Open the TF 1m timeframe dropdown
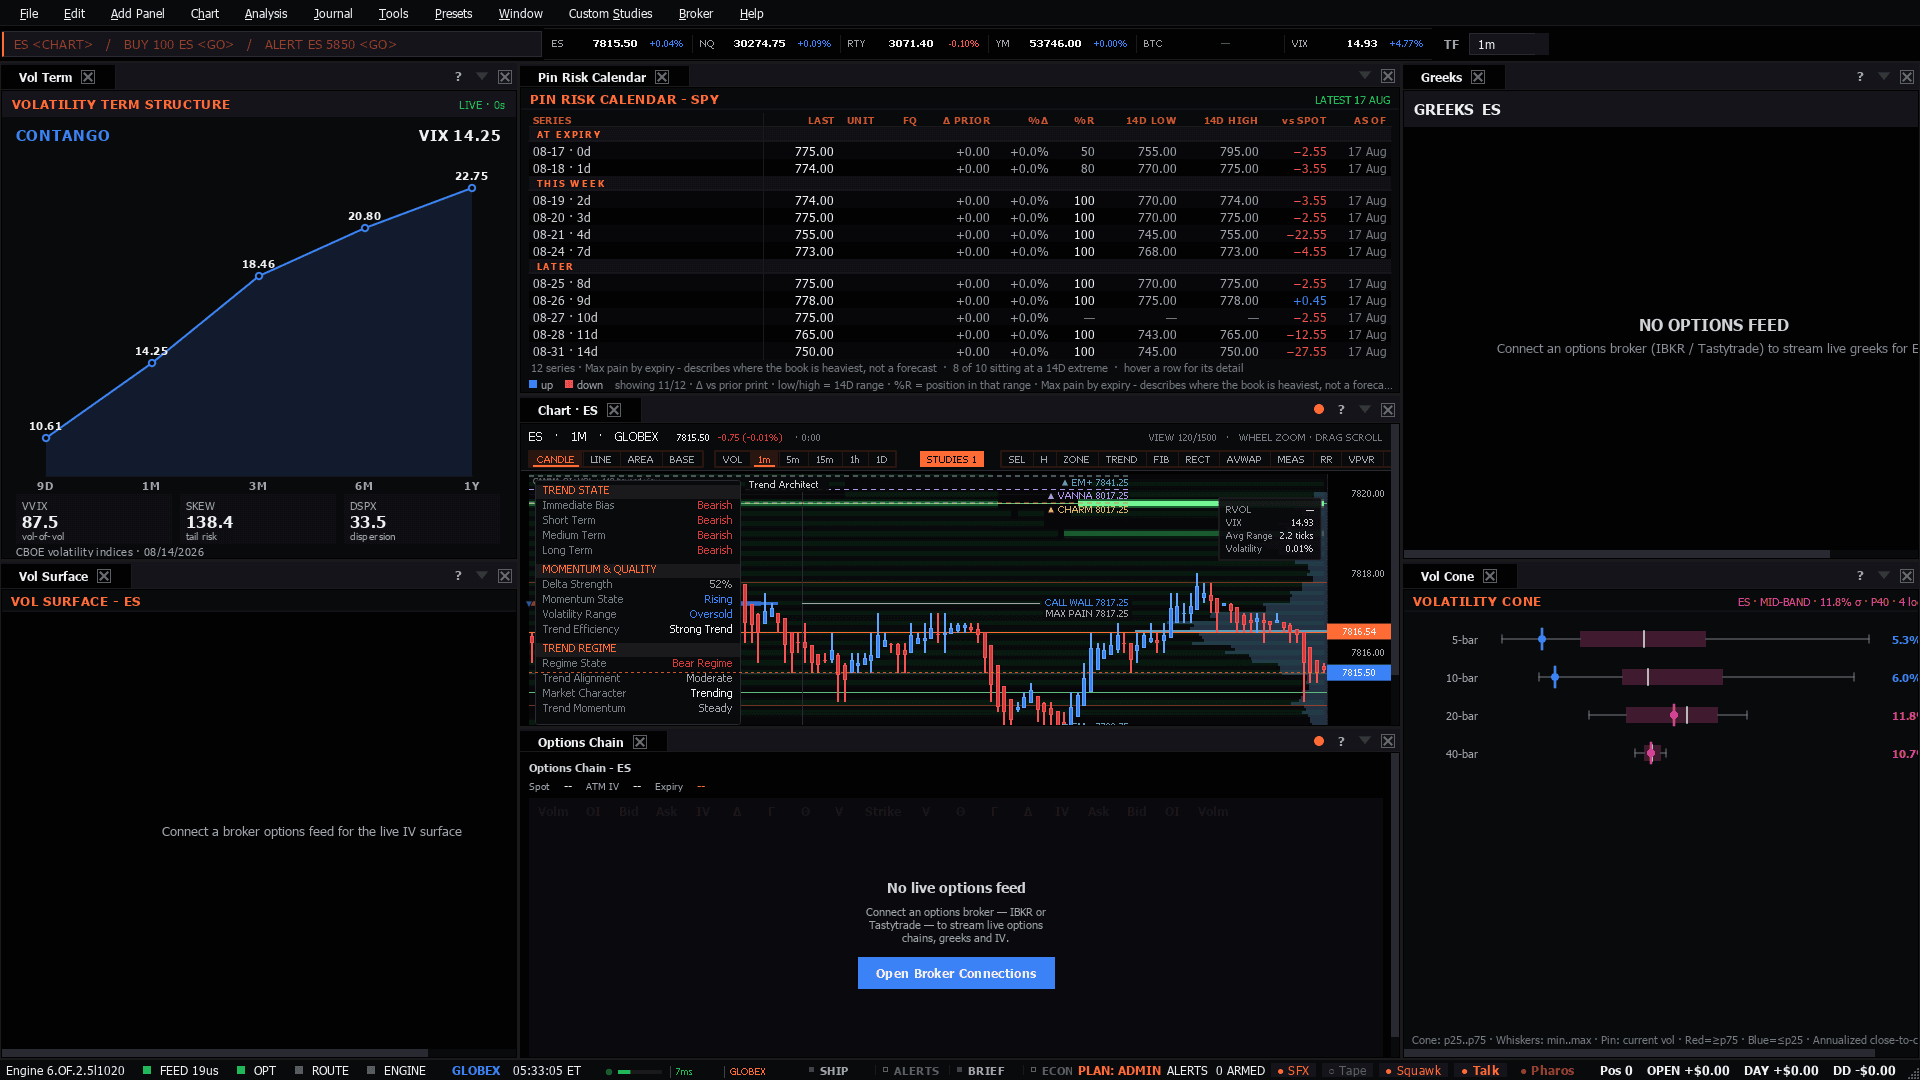This screenshot has height=1080, width=1920. 1508,44
